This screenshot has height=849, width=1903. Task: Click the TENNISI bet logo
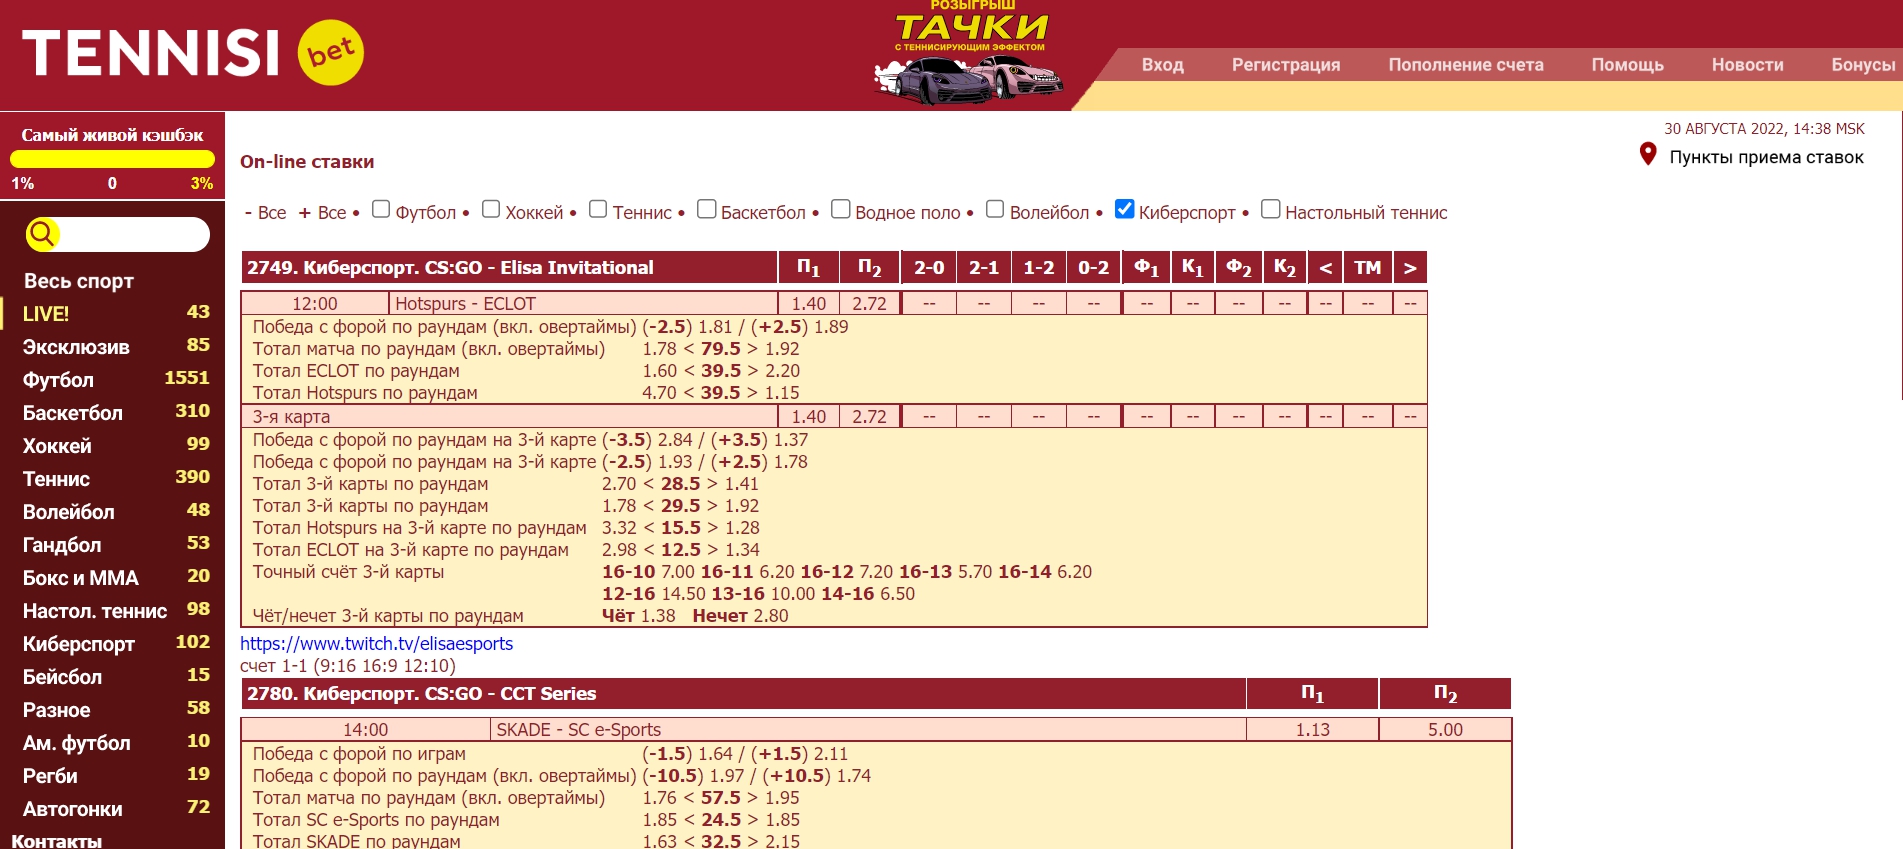pos(192,53)
